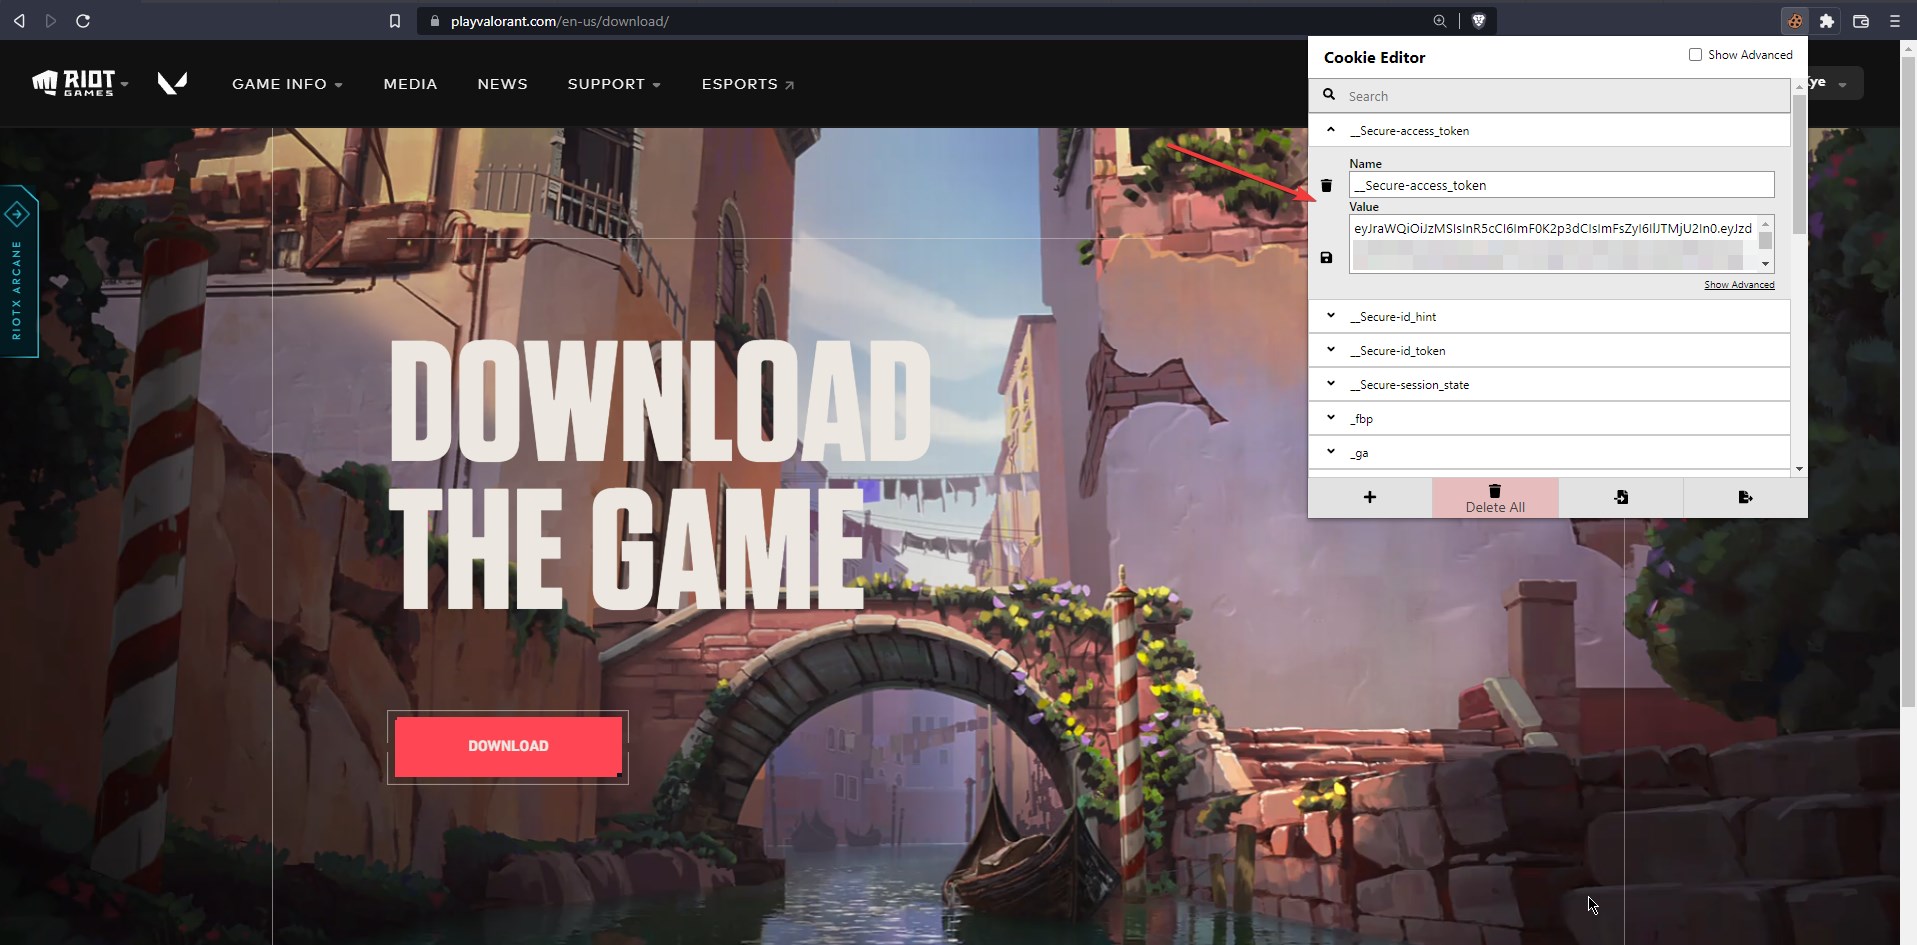Reload the page with the refresh icon

pos(83,20)
